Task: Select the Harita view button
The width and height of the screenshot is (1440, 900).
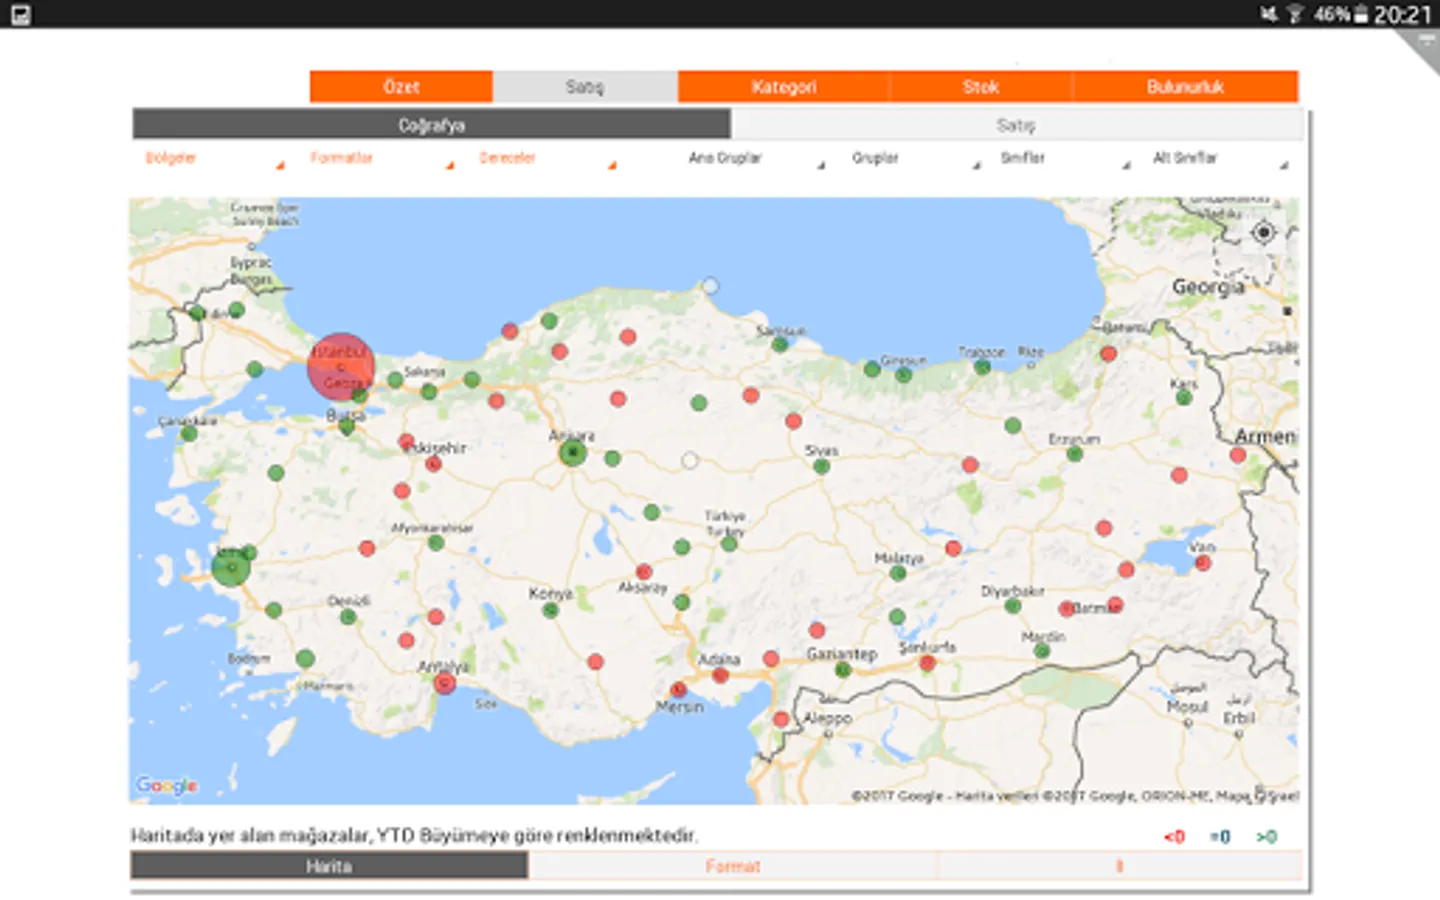Action: tap(329, 866)
